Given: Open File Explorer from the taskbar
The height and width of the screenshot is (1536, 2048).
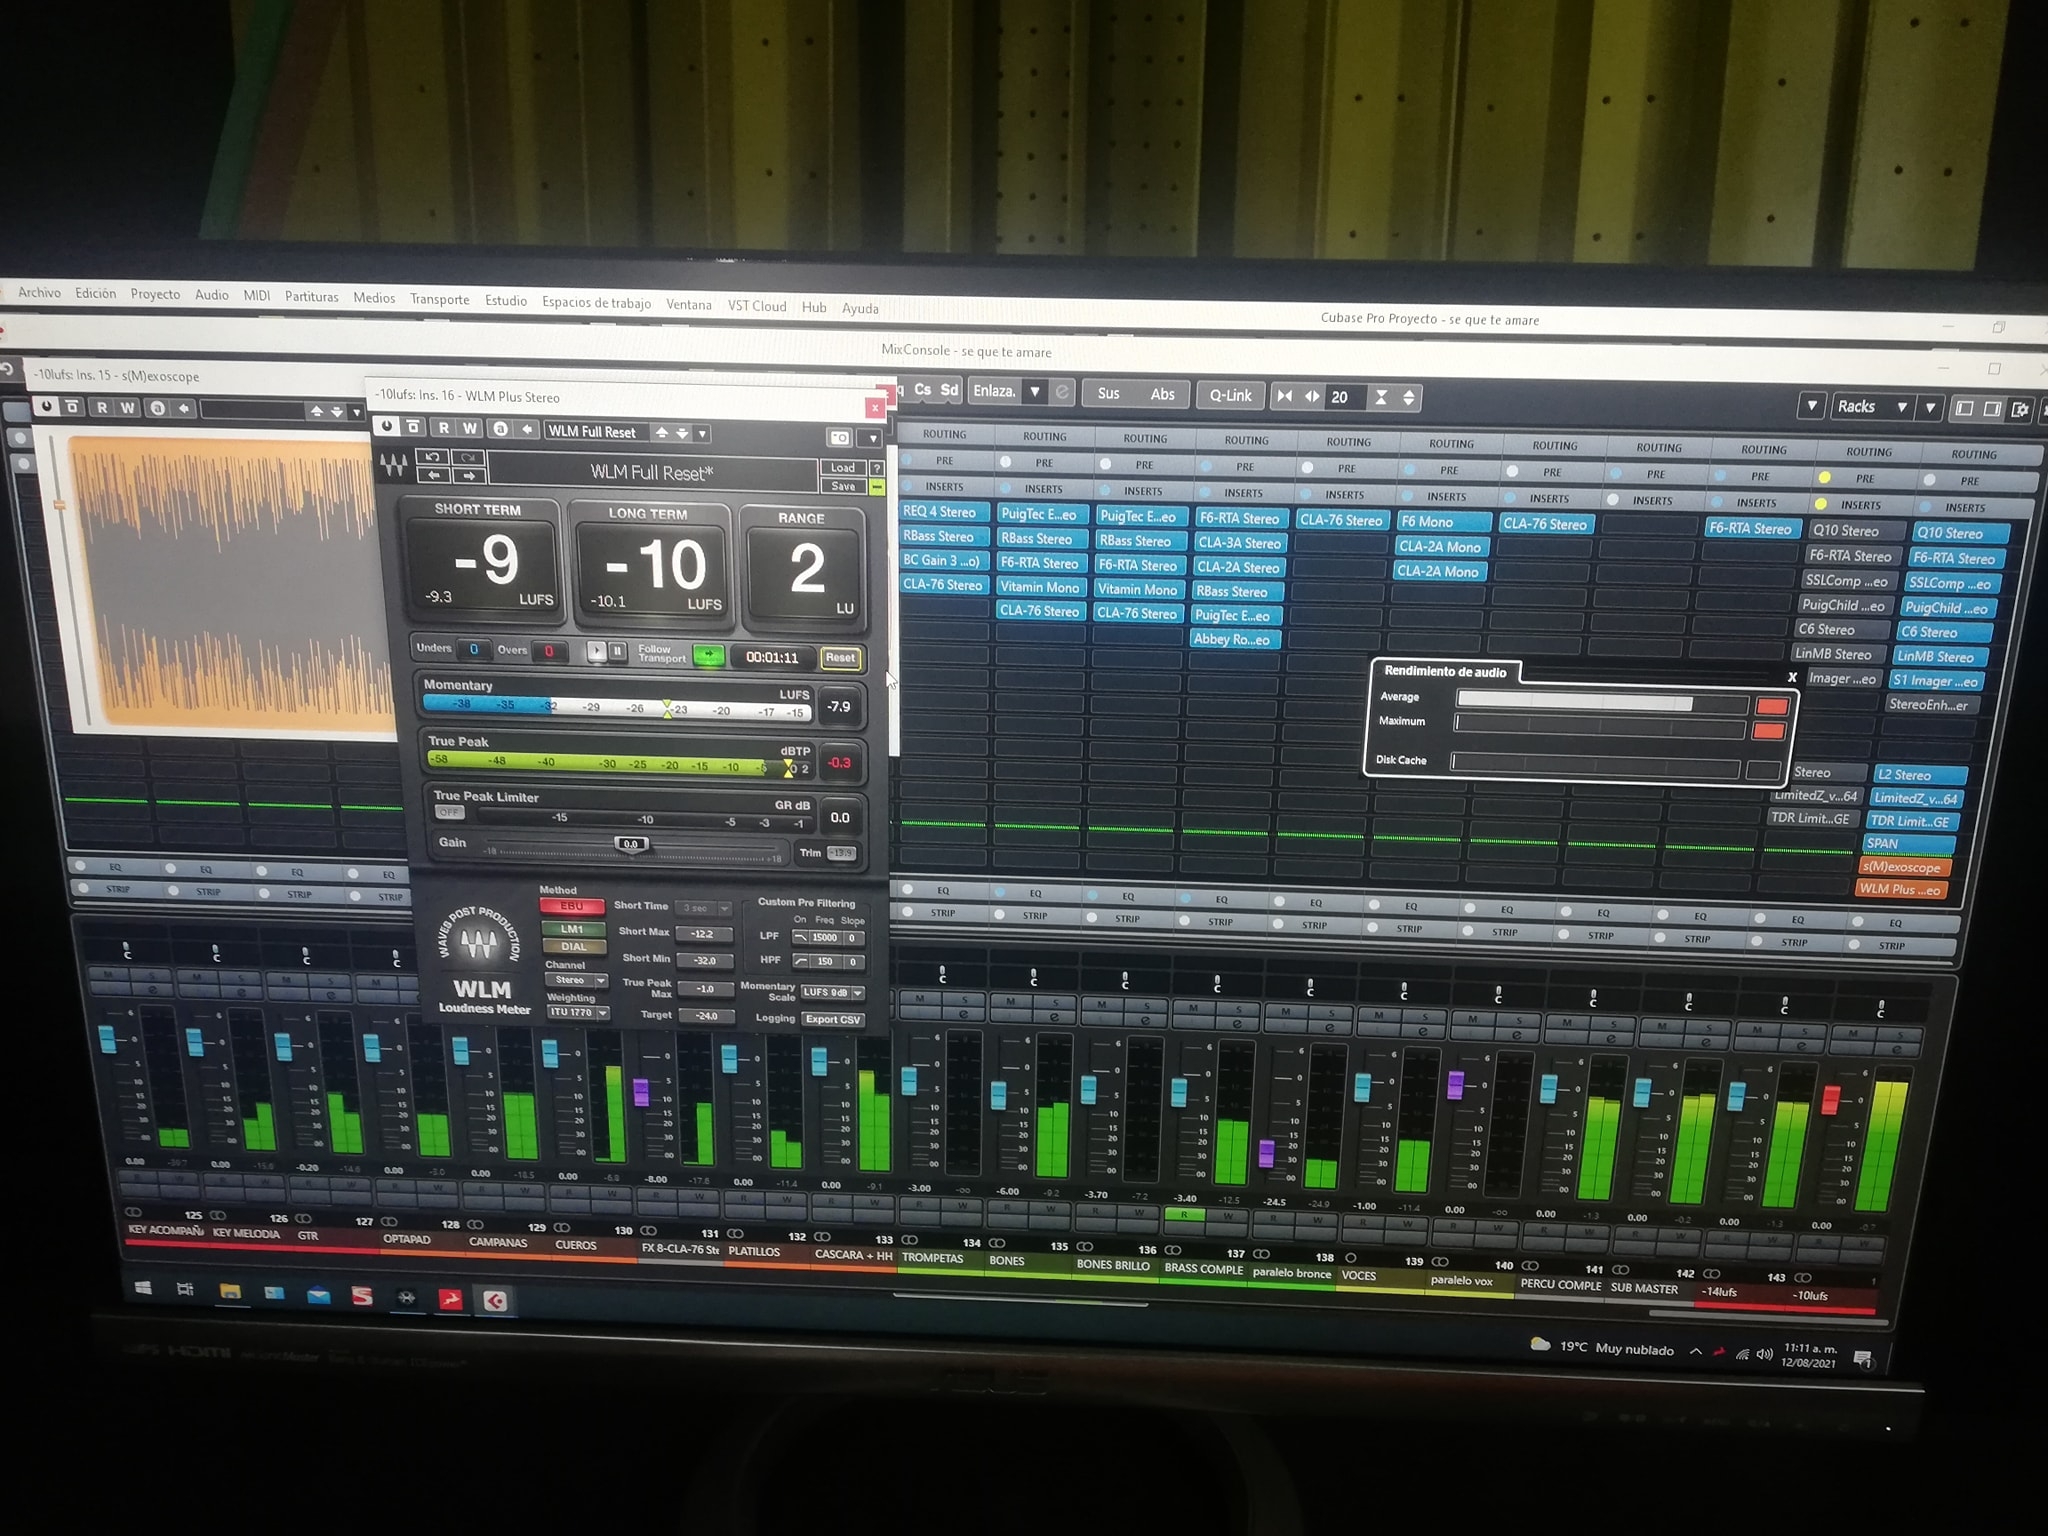Looking at the screenshot, I should pos(230,1291).
